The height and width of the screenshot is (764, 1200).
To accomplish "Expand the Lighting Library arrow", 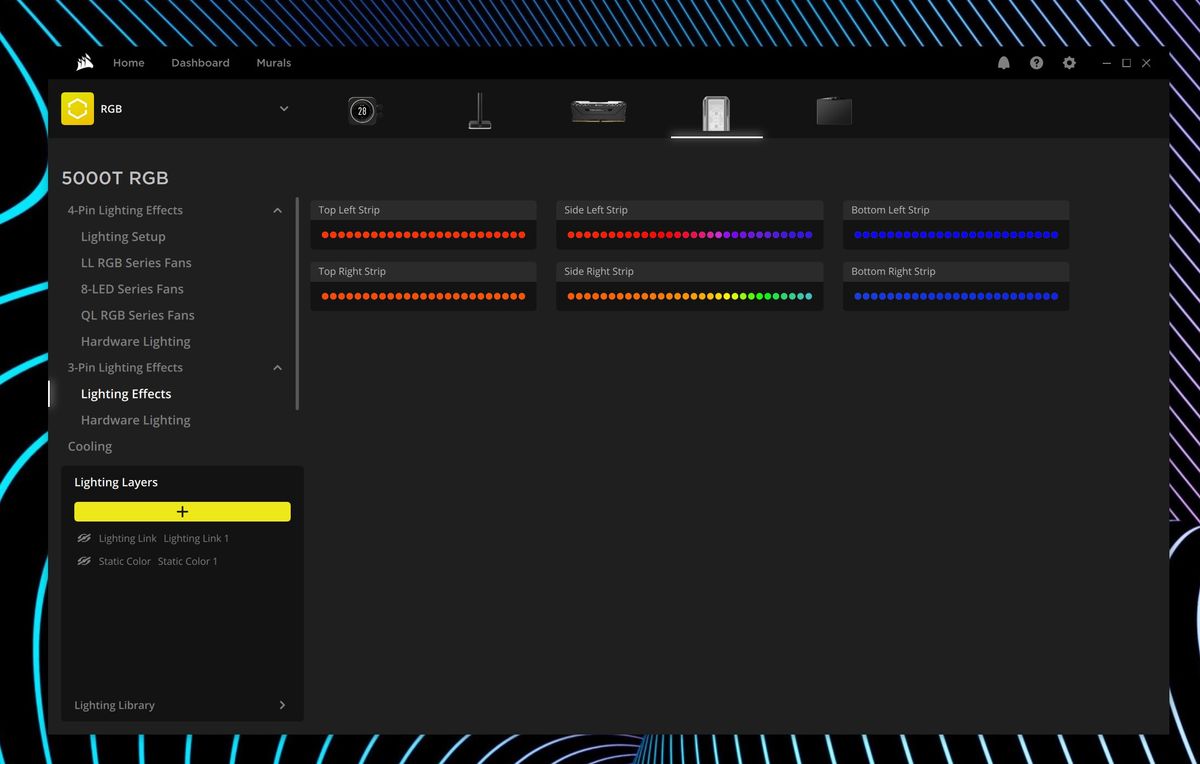I will (282, 705).
